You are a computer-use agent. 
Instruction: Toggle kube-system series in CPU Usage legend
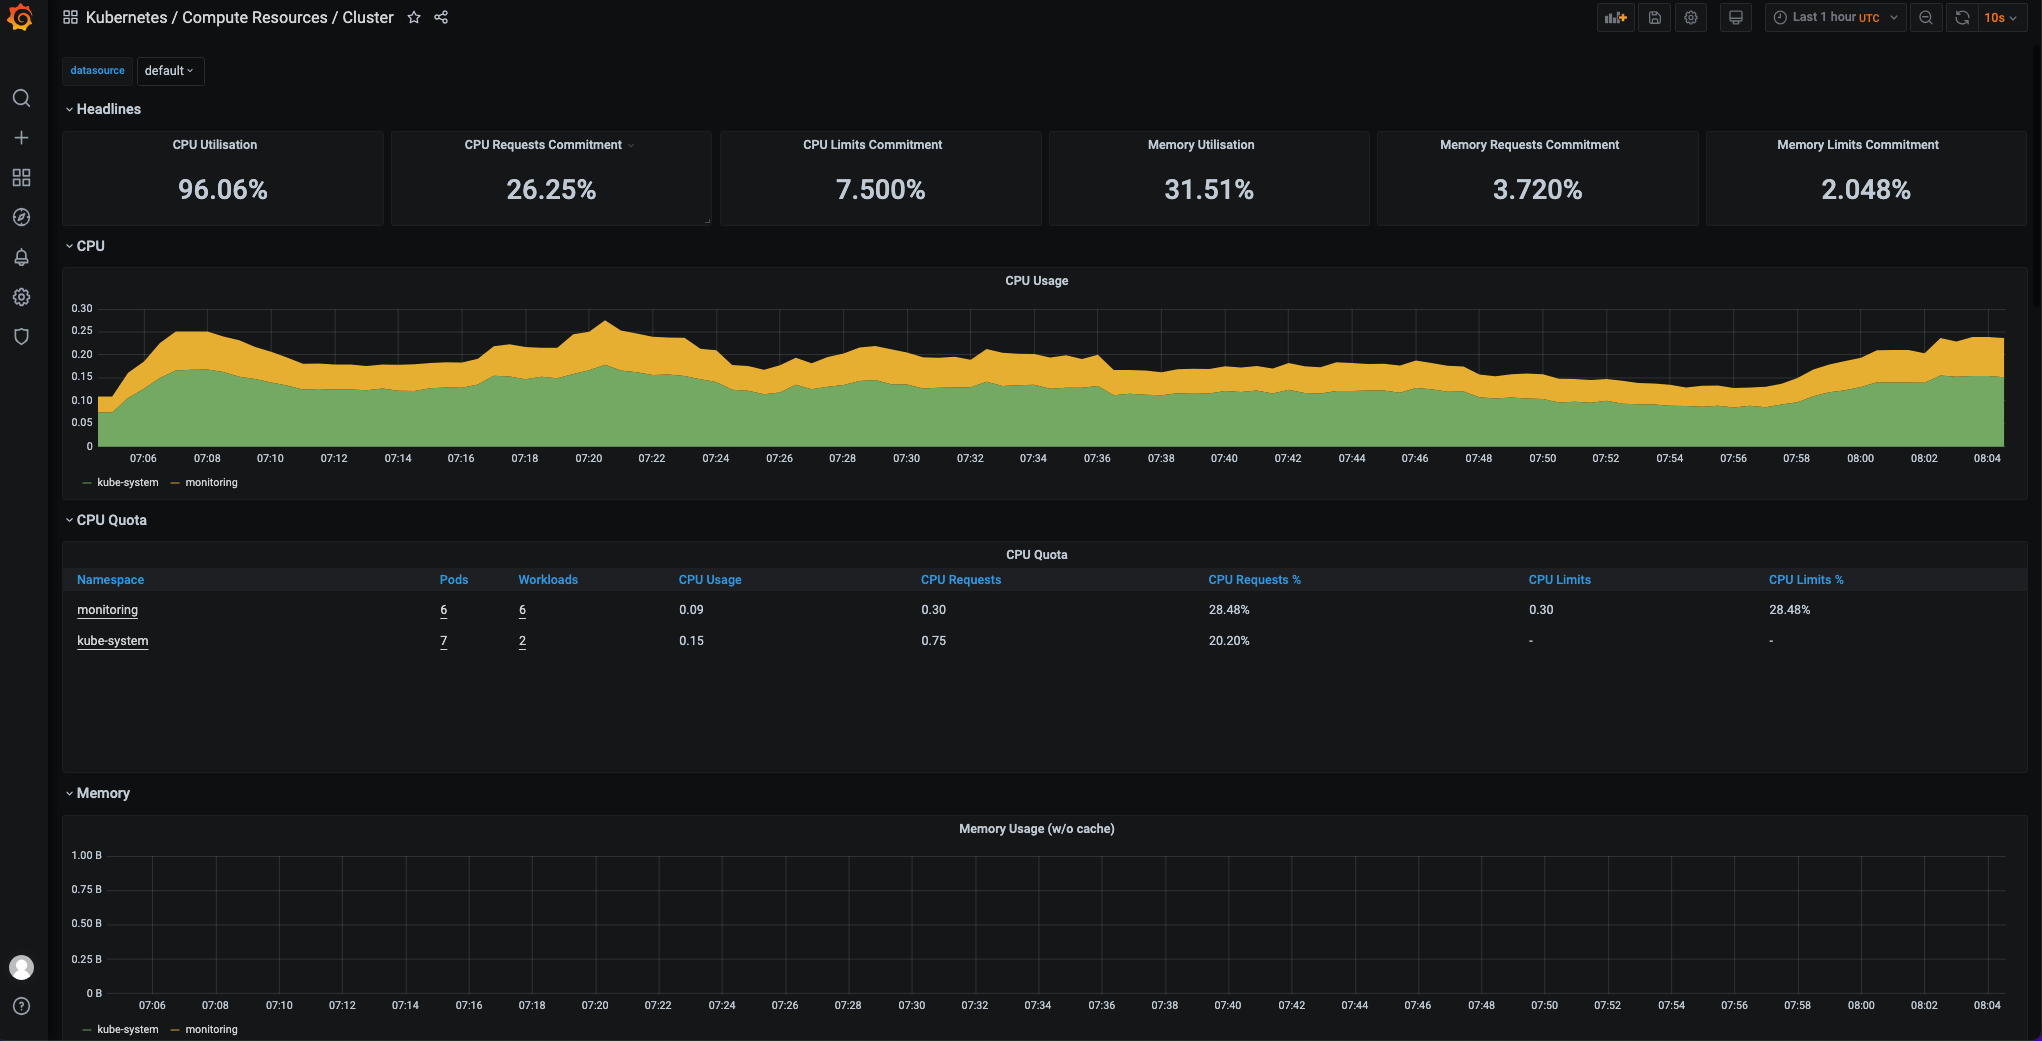tap(127, 483)
